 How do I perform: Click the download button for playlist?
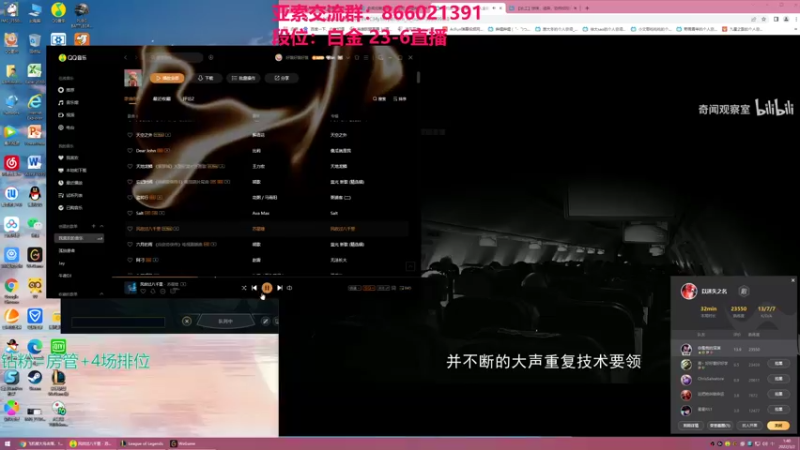pyautogui.click(x=206, y=78)
